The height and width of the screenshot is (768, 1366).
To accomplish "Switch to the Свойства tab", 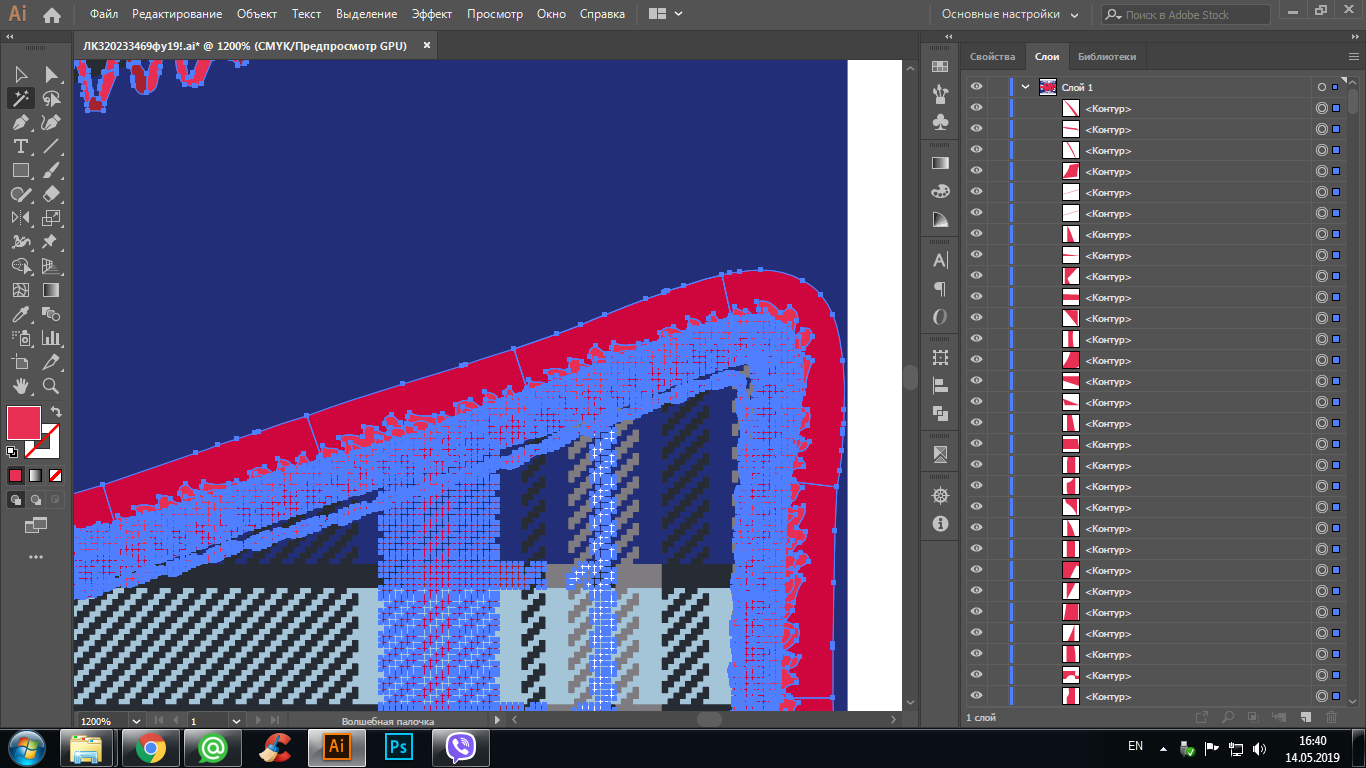I will point(992,57).
